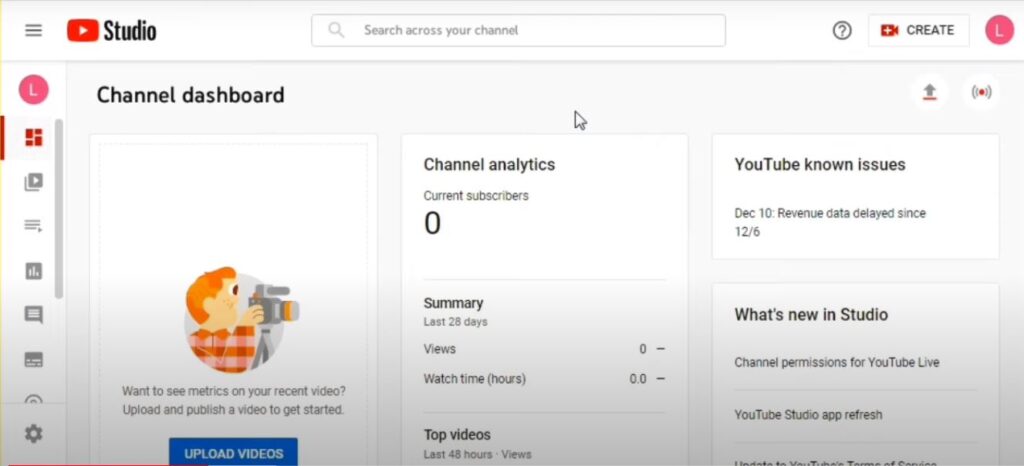This screenshot has width=1024, height=466.
Task: Open the Subtitles sidebar icon
Action: 33,360
